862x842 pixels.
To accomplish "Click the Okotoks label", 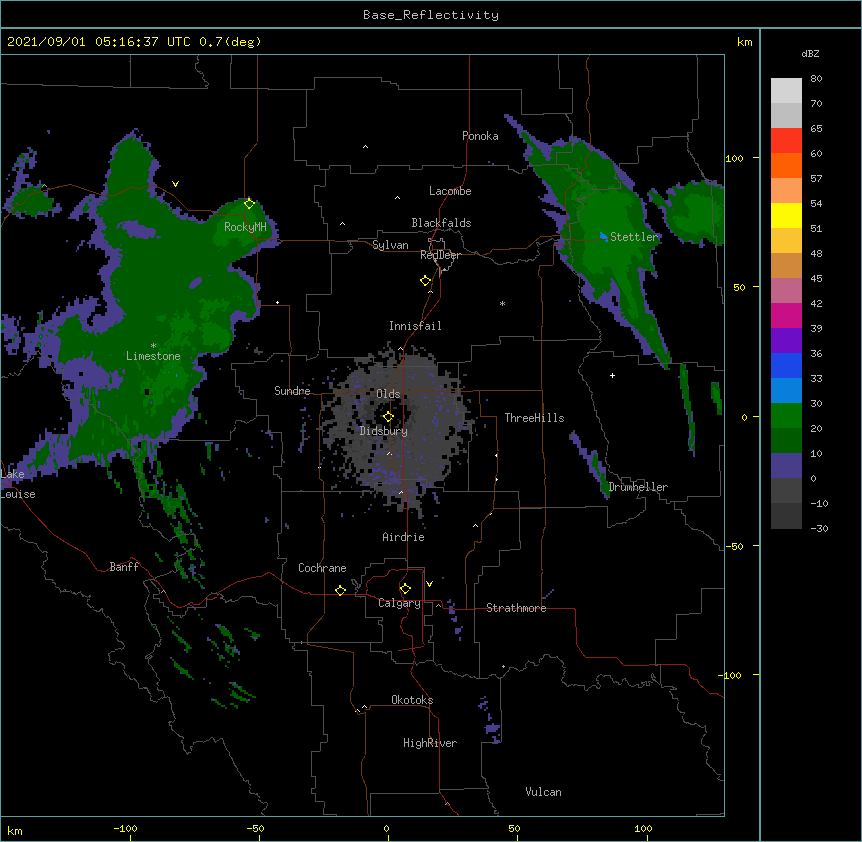I will [x=412, y=700].
